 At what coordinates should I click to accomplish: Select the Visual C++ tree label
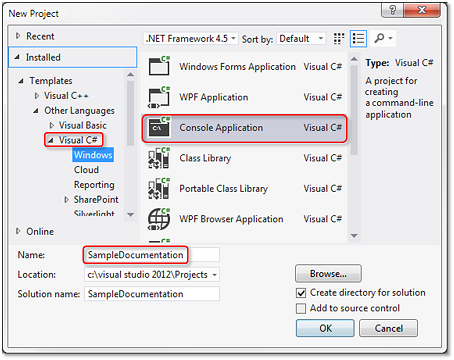click(x=66, y=96)
